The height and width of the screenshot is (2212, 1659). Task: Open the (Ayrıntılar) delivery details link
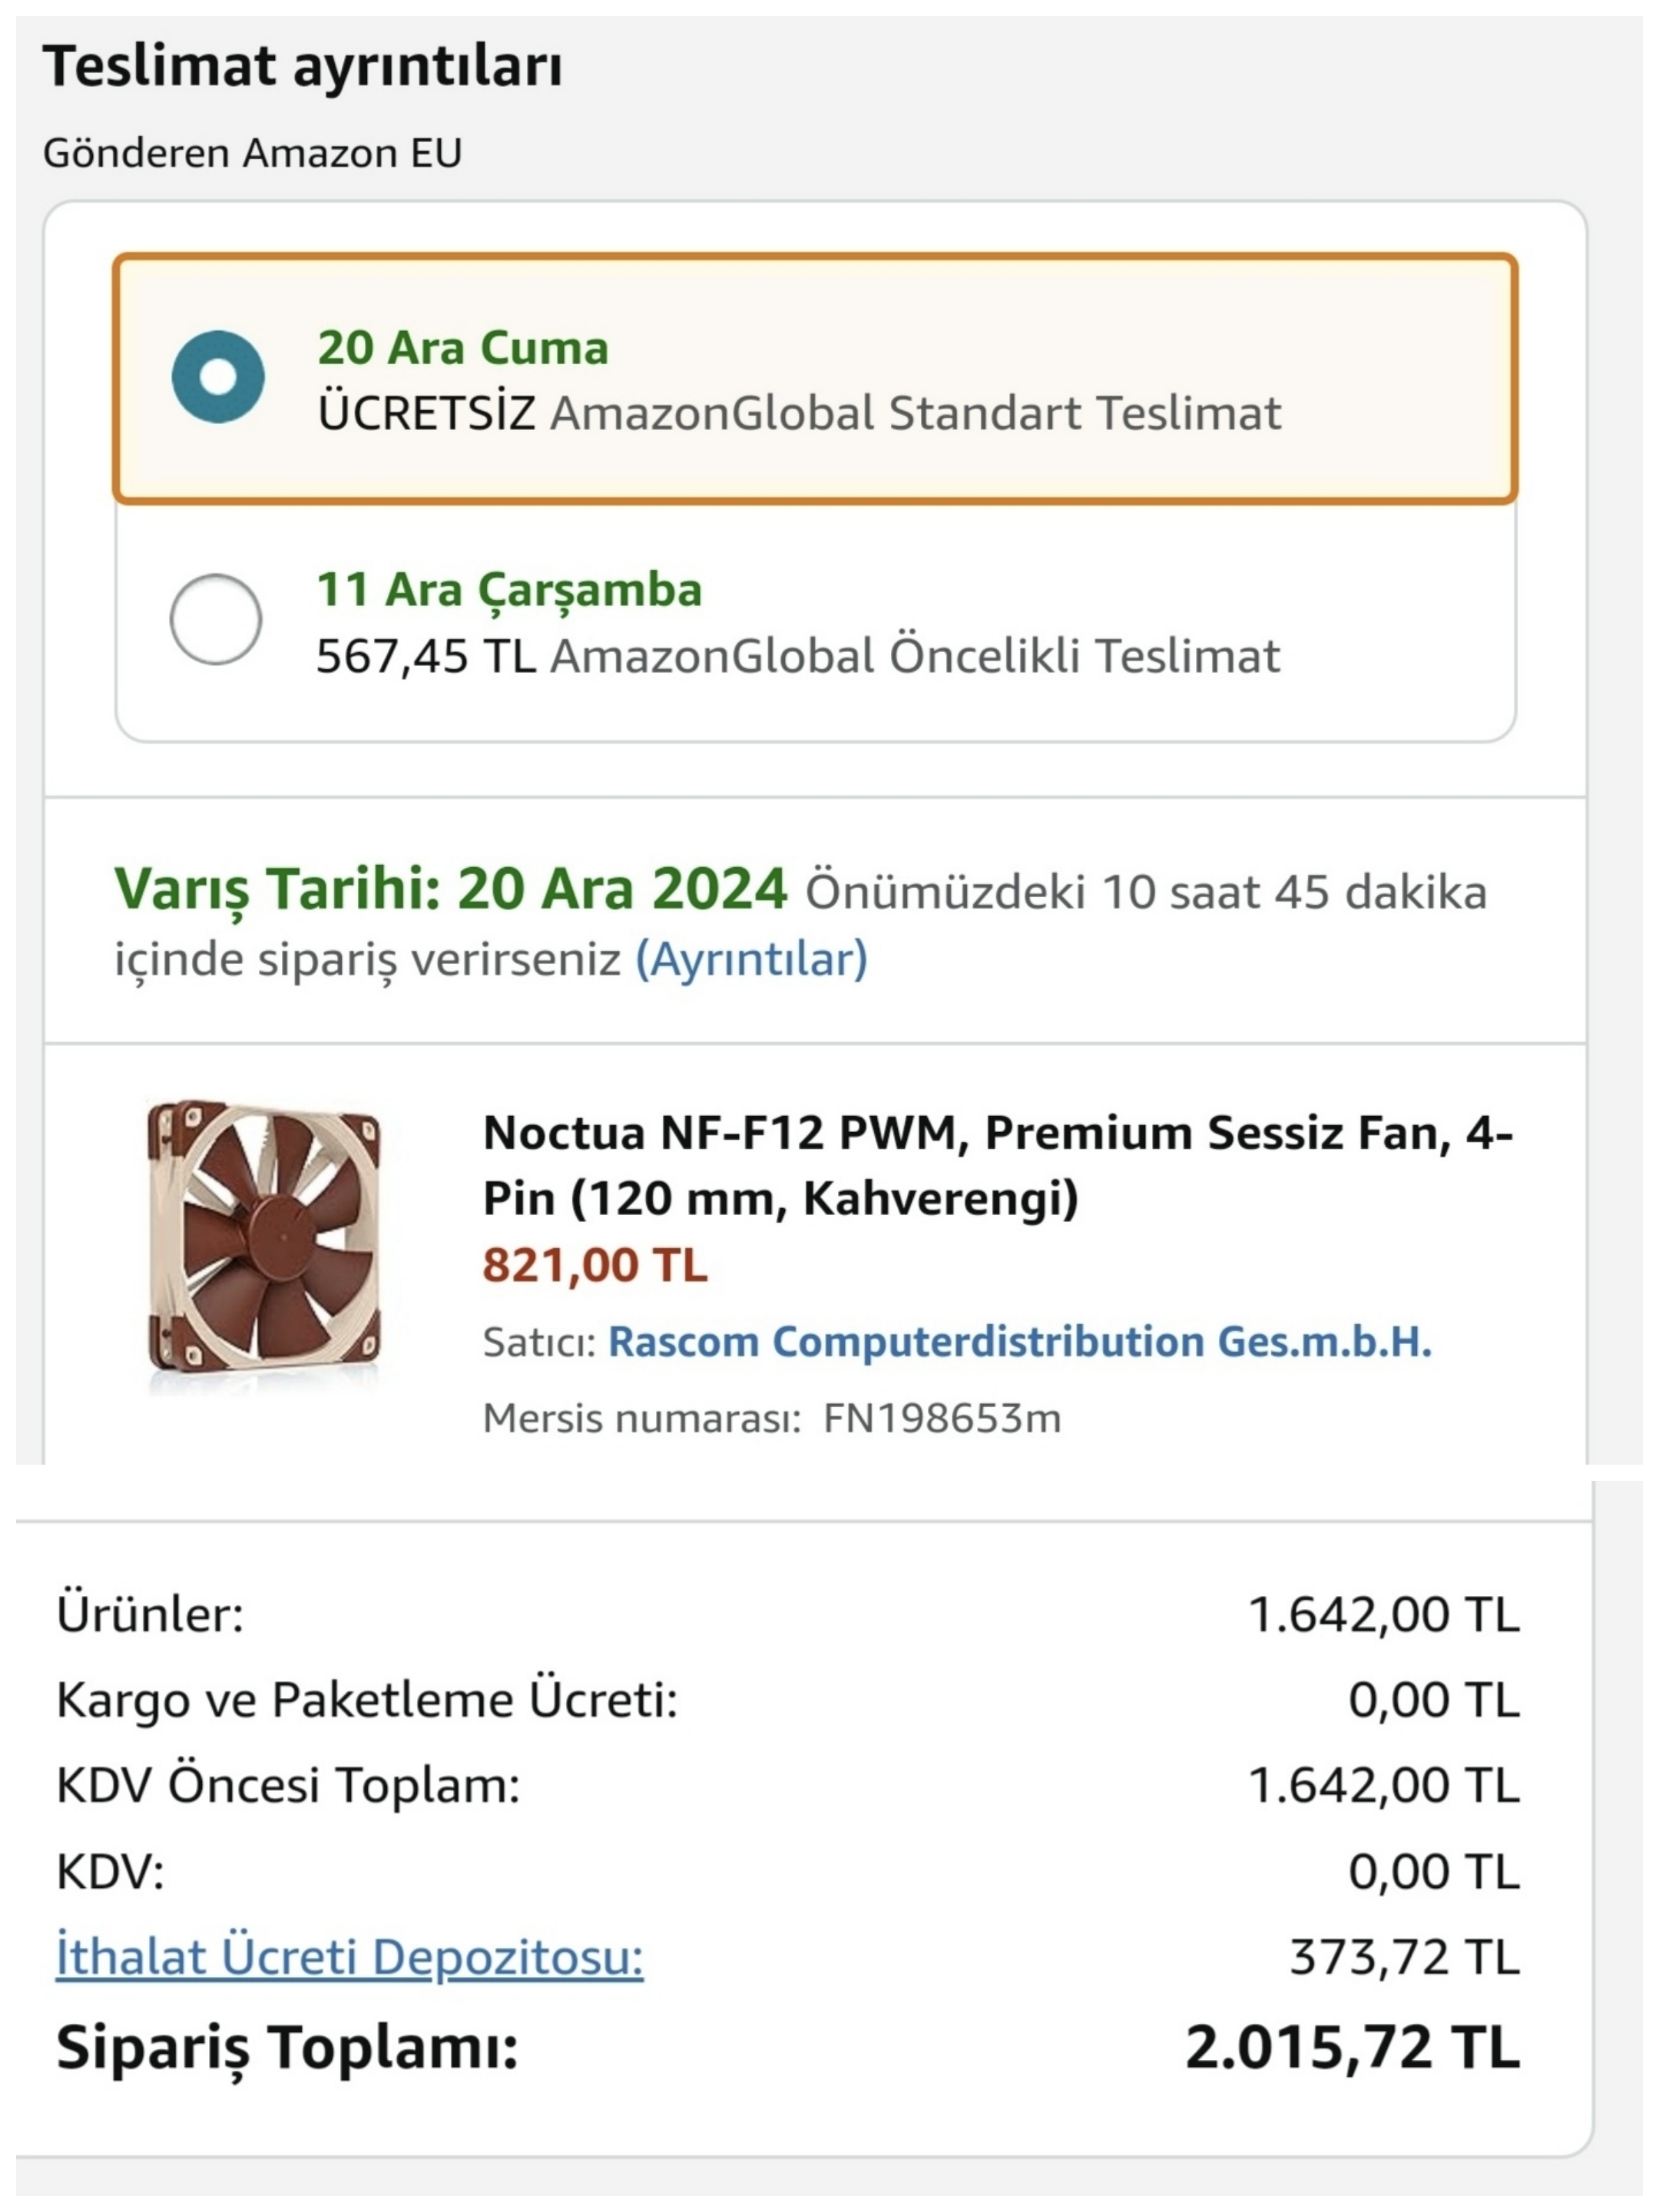tap(751, 959)
